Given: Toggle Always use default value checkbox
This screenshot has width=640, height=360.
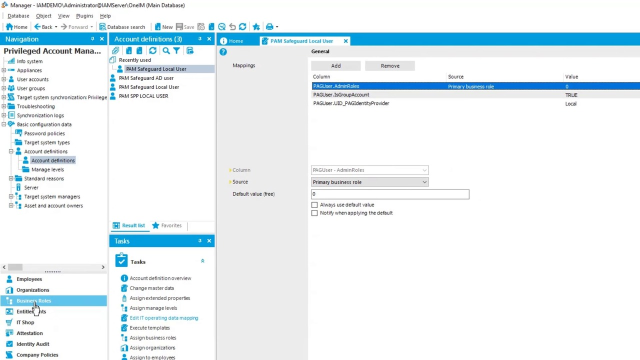Looking at the screenshot, I should (314, 205).
